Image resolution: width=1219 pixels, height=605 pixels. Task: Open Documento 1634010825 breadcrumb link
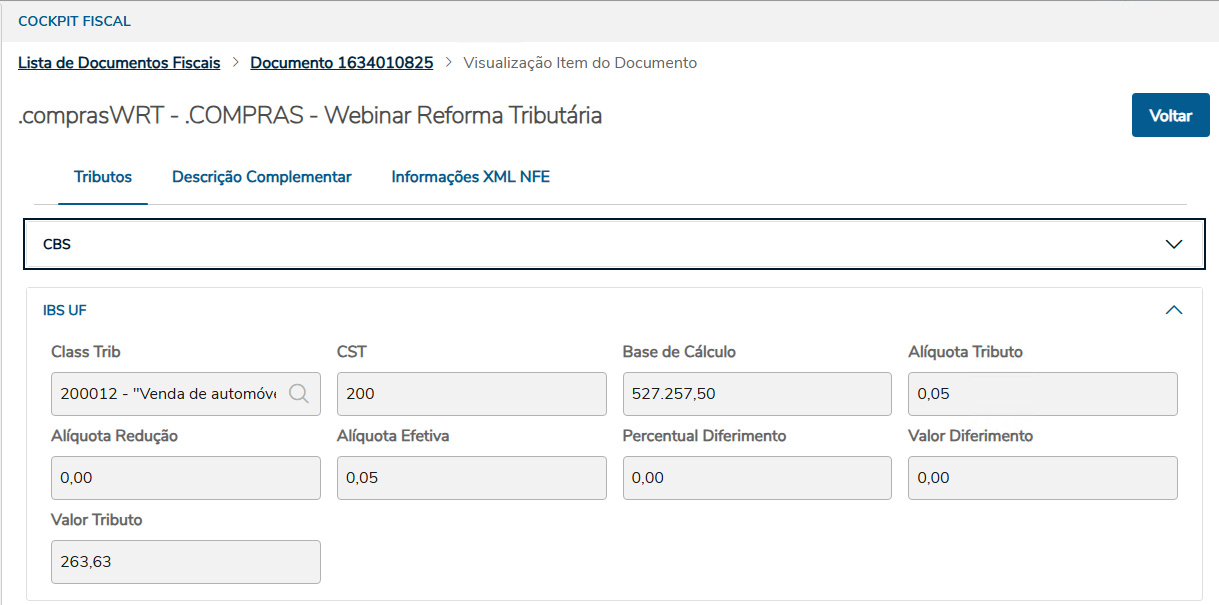pos(342,63)
